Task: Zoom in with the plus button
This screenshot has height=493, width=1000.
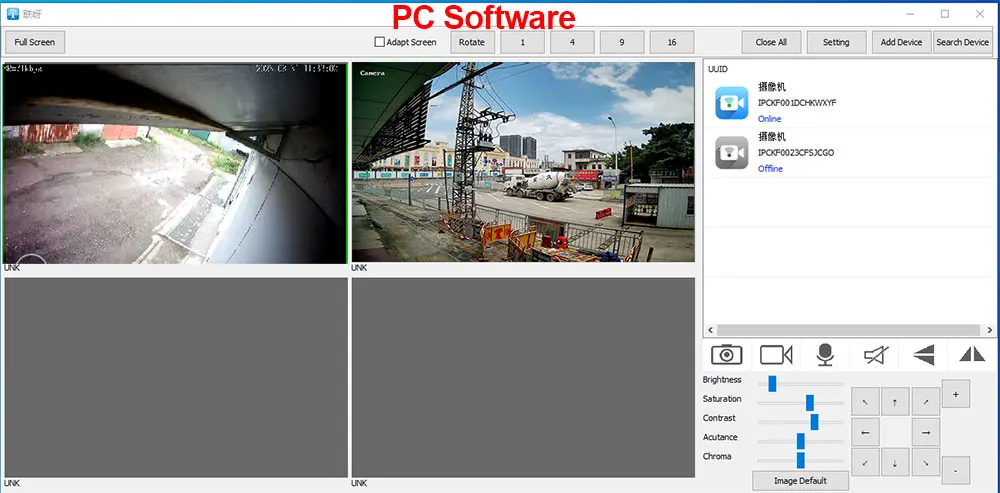Action: pyautogui.click(x=956, y=394)
